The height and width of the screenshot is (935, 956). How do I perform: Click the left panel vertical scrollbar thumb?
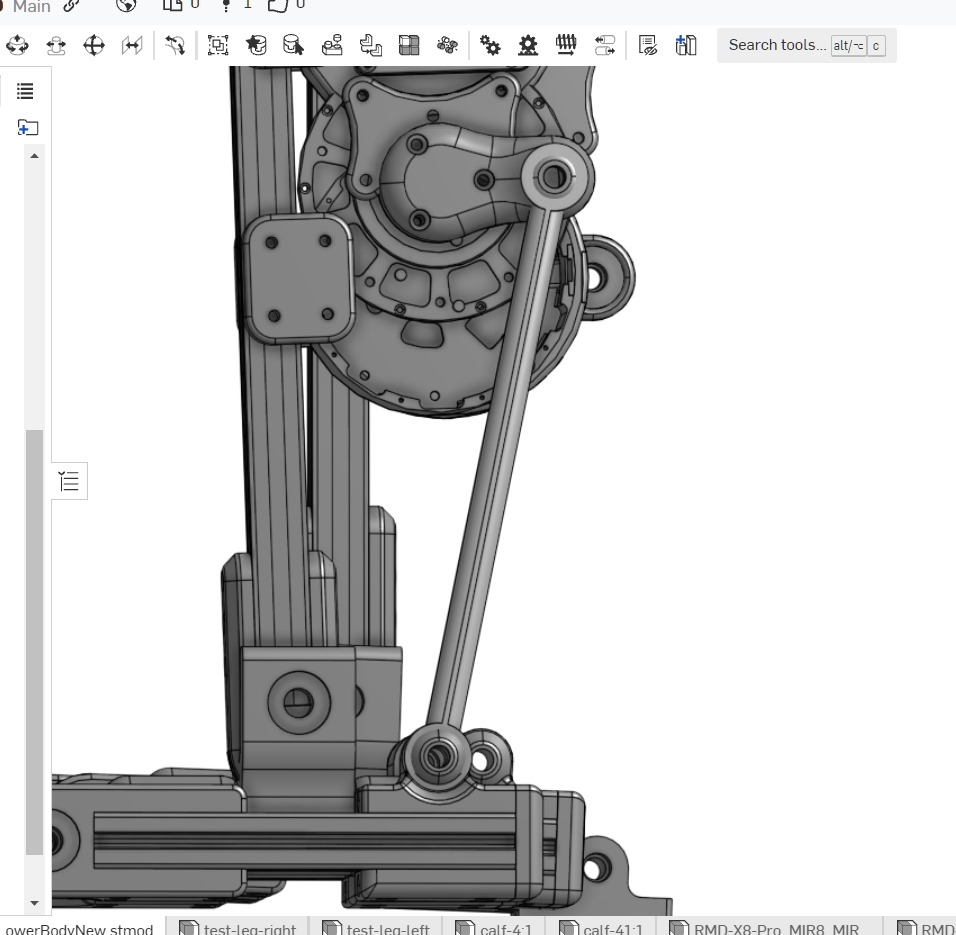[35, 640]
